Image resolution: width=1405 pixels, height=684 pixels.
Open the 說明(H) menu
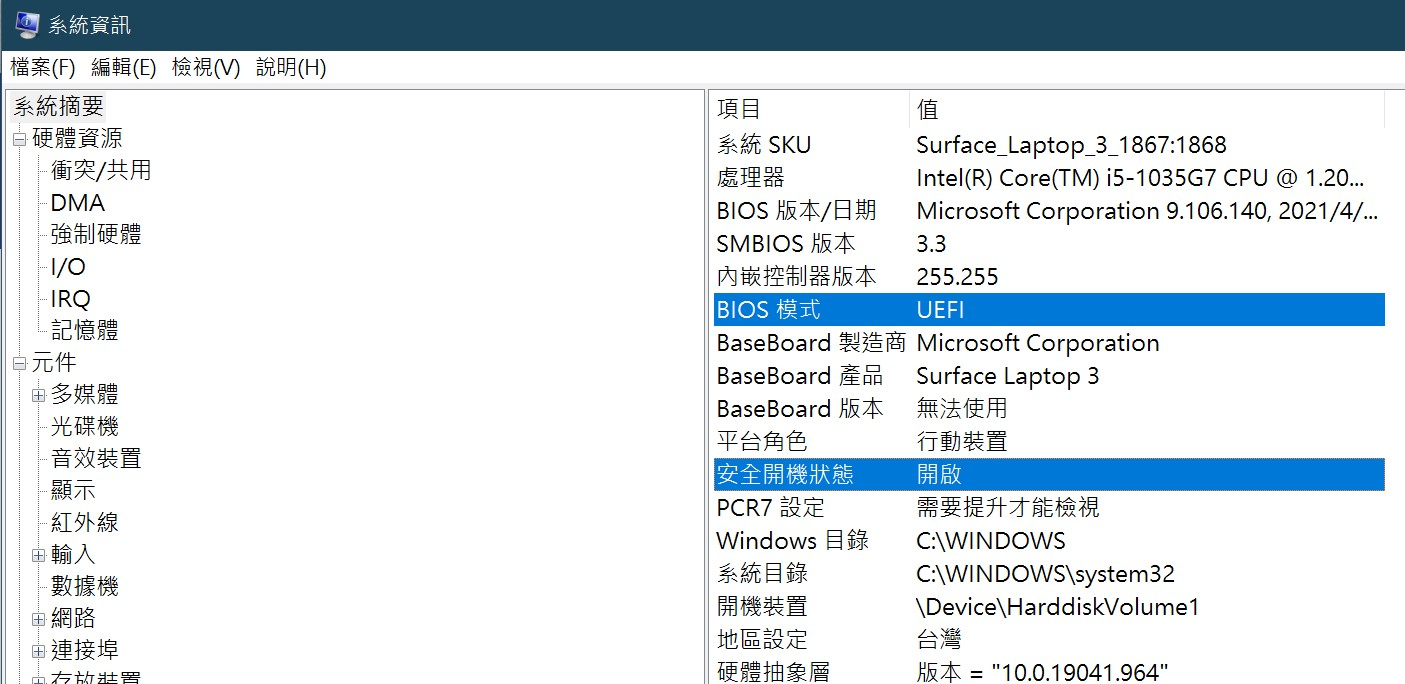(291, 68)
